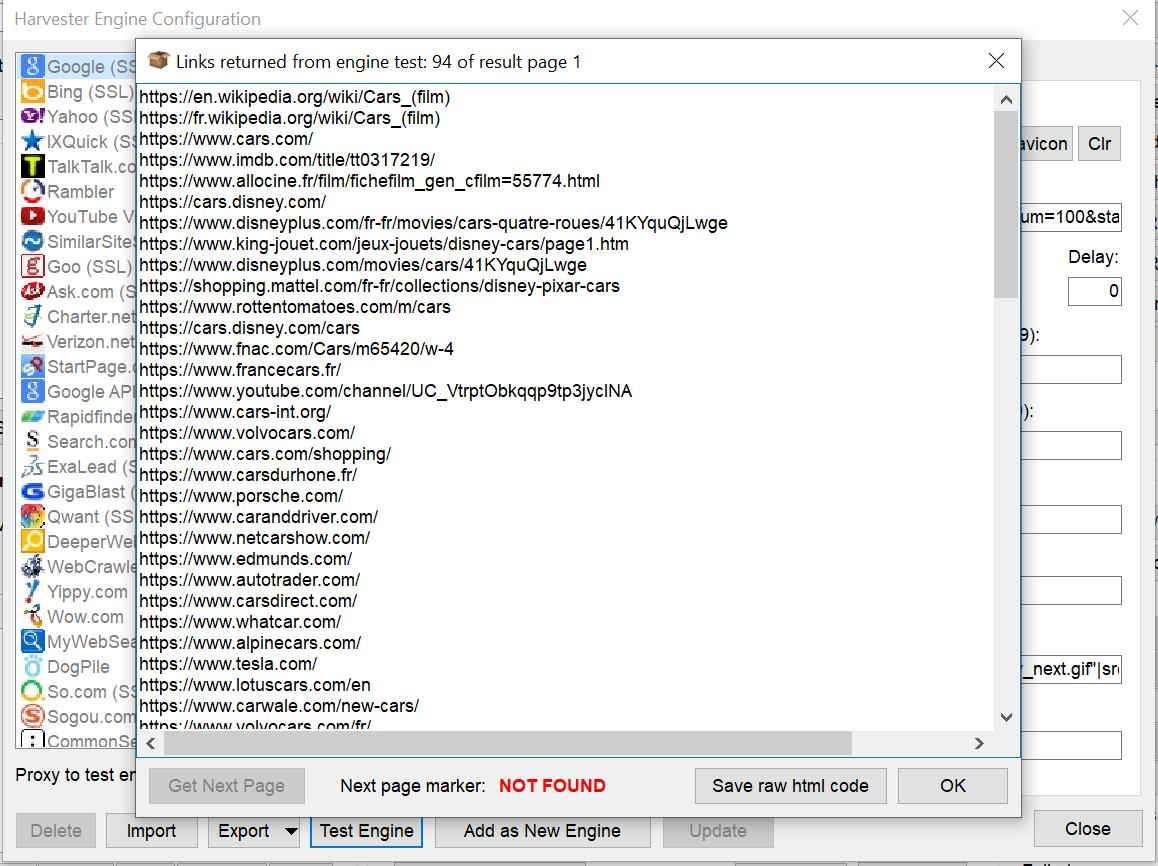Select the https://www.cars.com/ link row
The height and width of the screenshot is (866, 1158).
point(226,139)
